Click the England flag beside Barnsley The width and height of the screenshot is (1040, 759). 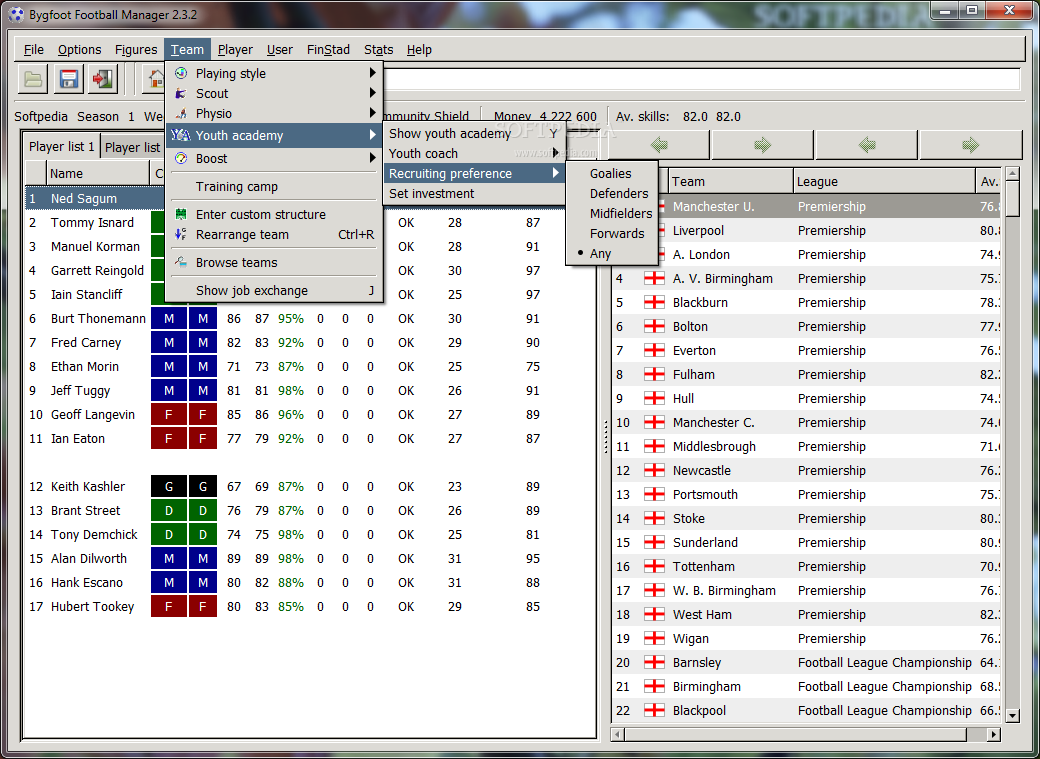pos(654,662)
